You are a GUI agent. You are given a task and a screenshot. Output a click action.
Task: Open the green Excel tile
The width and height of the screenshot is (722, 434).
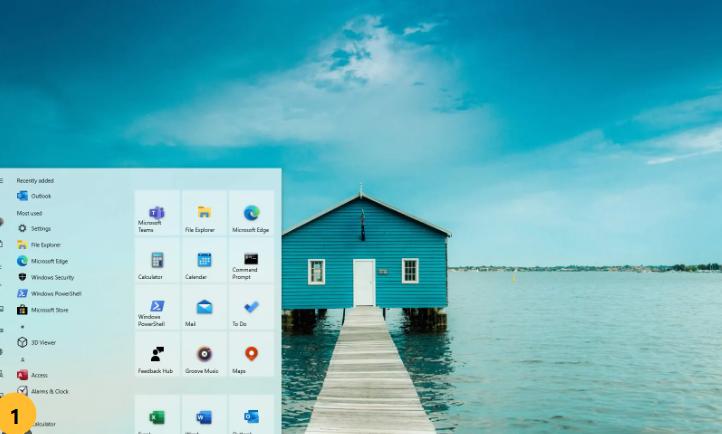point(157,414)
